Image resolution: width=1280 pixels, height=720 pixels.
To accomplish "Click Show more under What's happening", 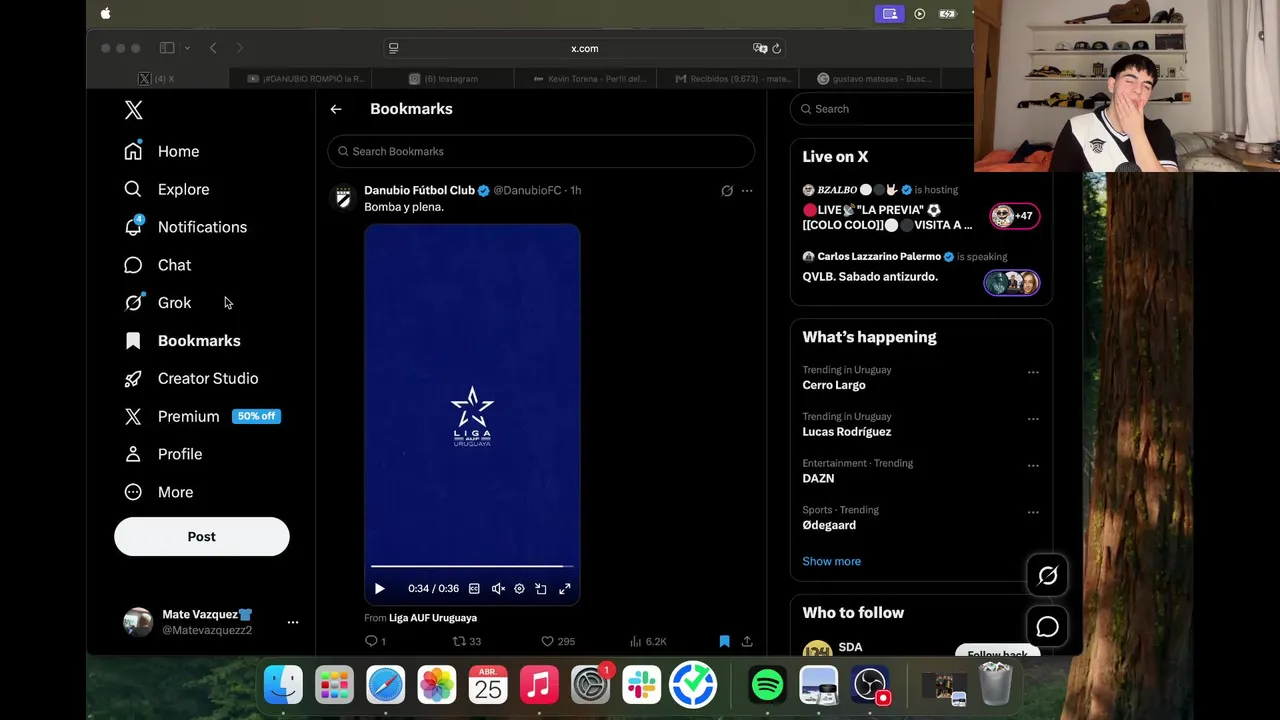I will click(x=831, y=561).
